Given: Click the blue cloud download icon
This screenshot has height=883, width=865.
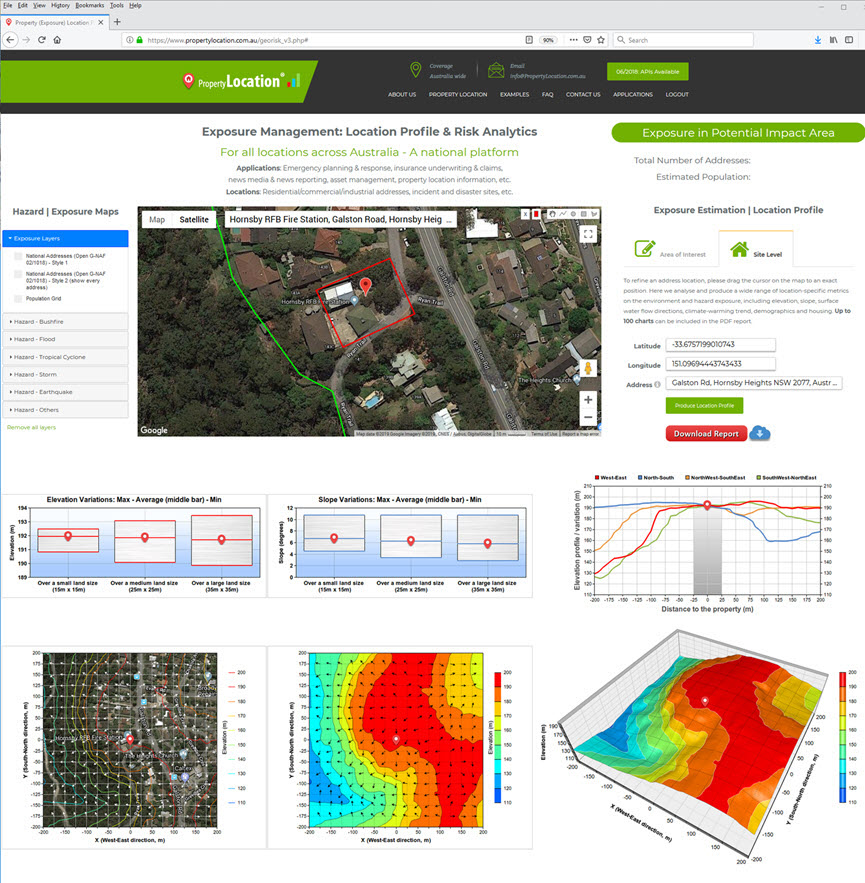Looking at the screenshot, I should coord(760,433).
